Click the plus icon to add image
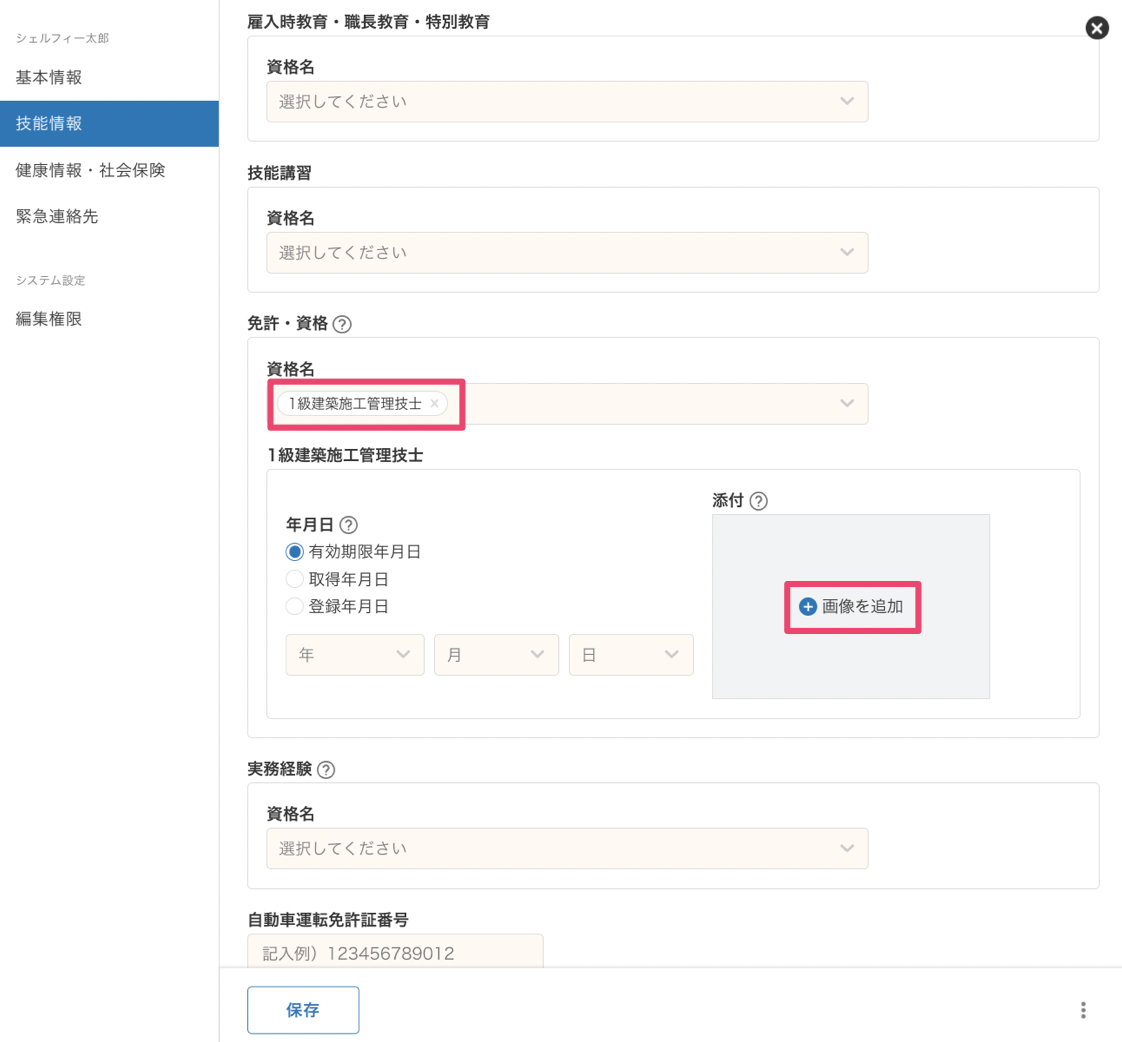1122x1042 pixels. tap(808, 607)
